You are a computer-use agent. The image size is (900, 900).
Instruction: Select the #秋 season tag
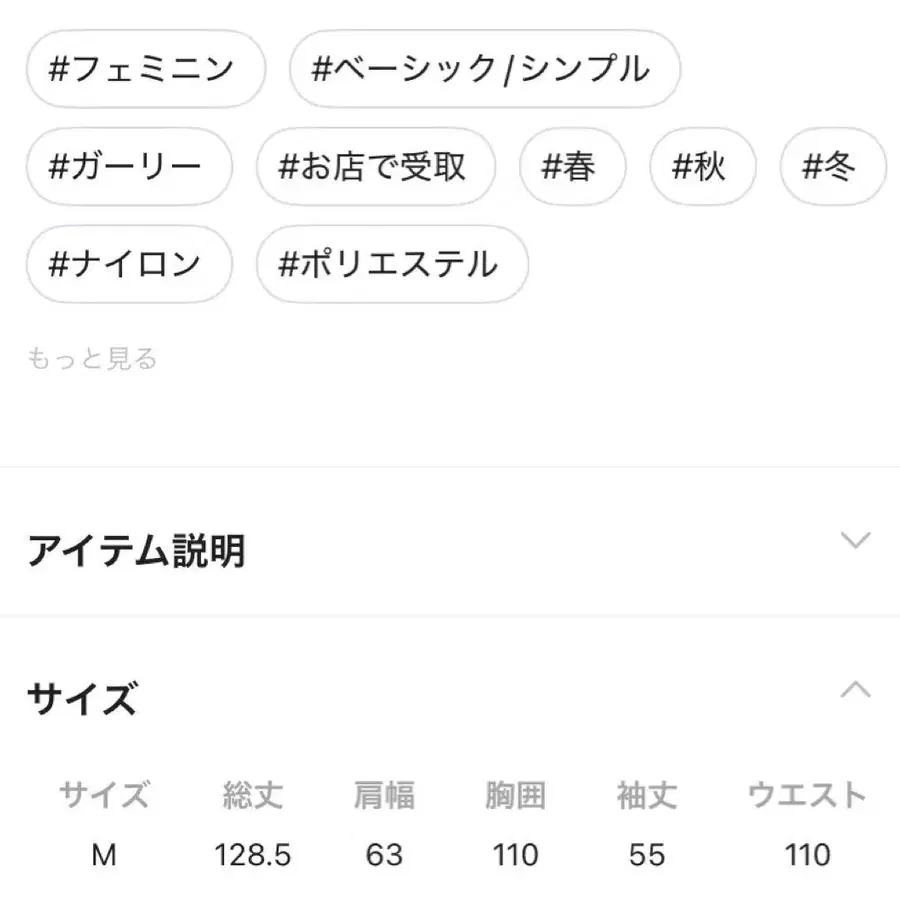(x=703, y=167)
